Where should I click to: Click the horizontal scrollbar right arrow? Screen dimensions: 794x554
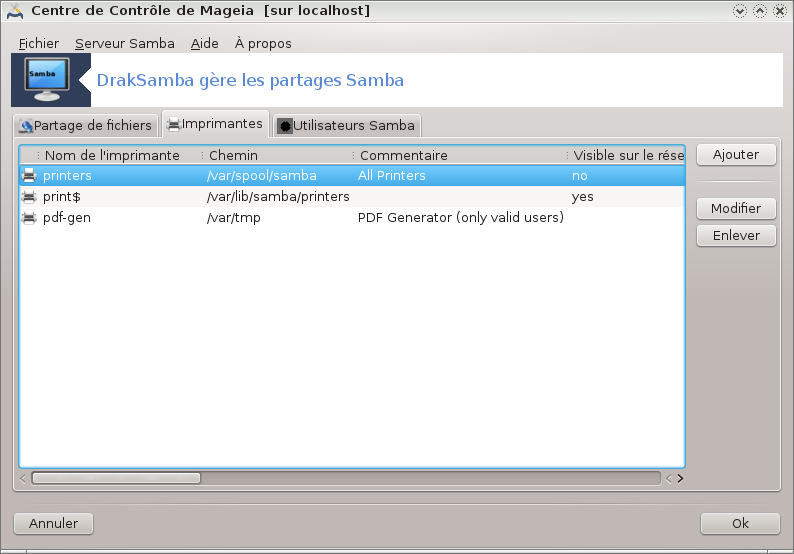tap(680, 478)
